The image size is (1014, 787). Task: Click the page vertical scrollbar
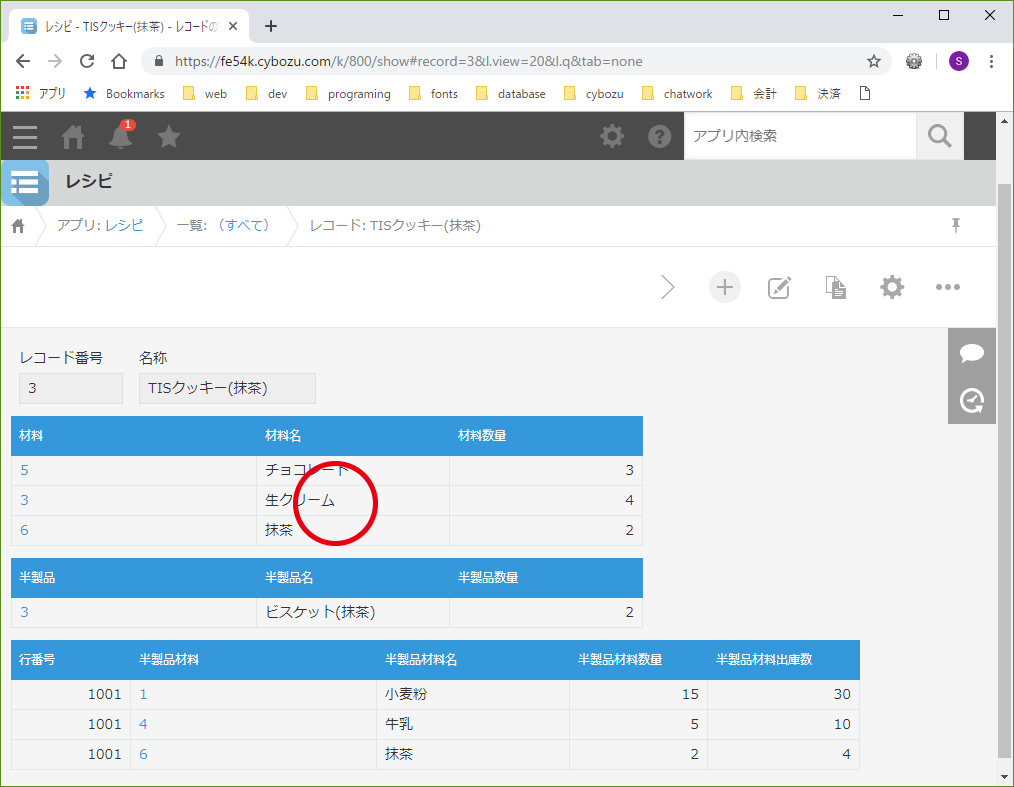tap(1004, 471)
